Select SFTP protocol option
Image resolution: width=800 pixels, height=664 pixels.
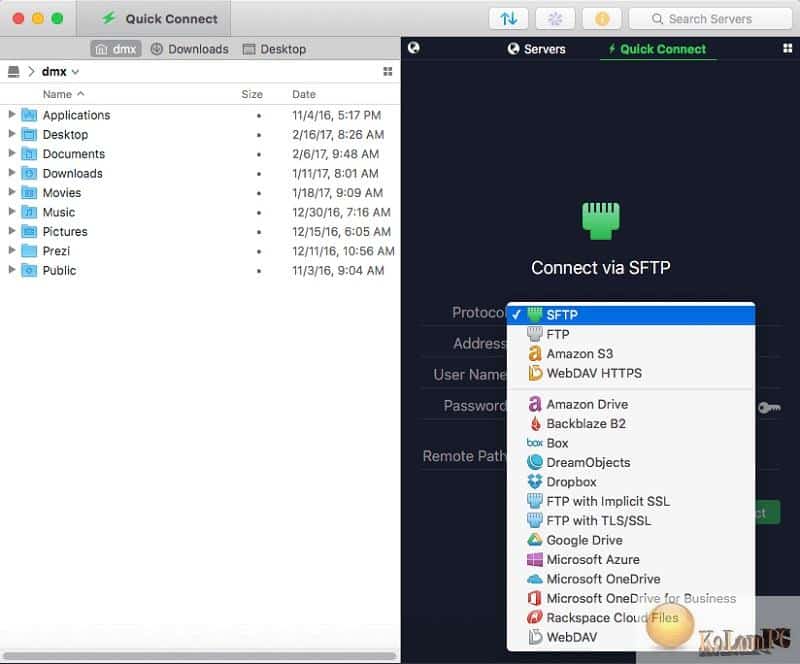[631, 314]
